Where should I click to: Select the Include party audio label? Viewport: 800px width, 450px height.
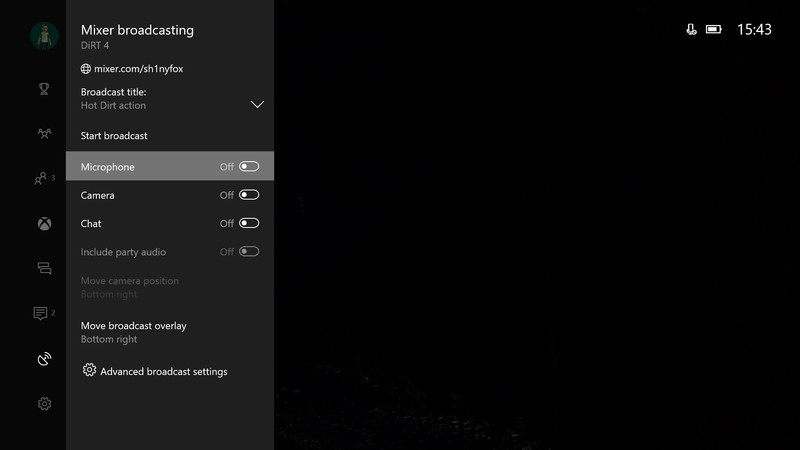click(x=123, y=252)
